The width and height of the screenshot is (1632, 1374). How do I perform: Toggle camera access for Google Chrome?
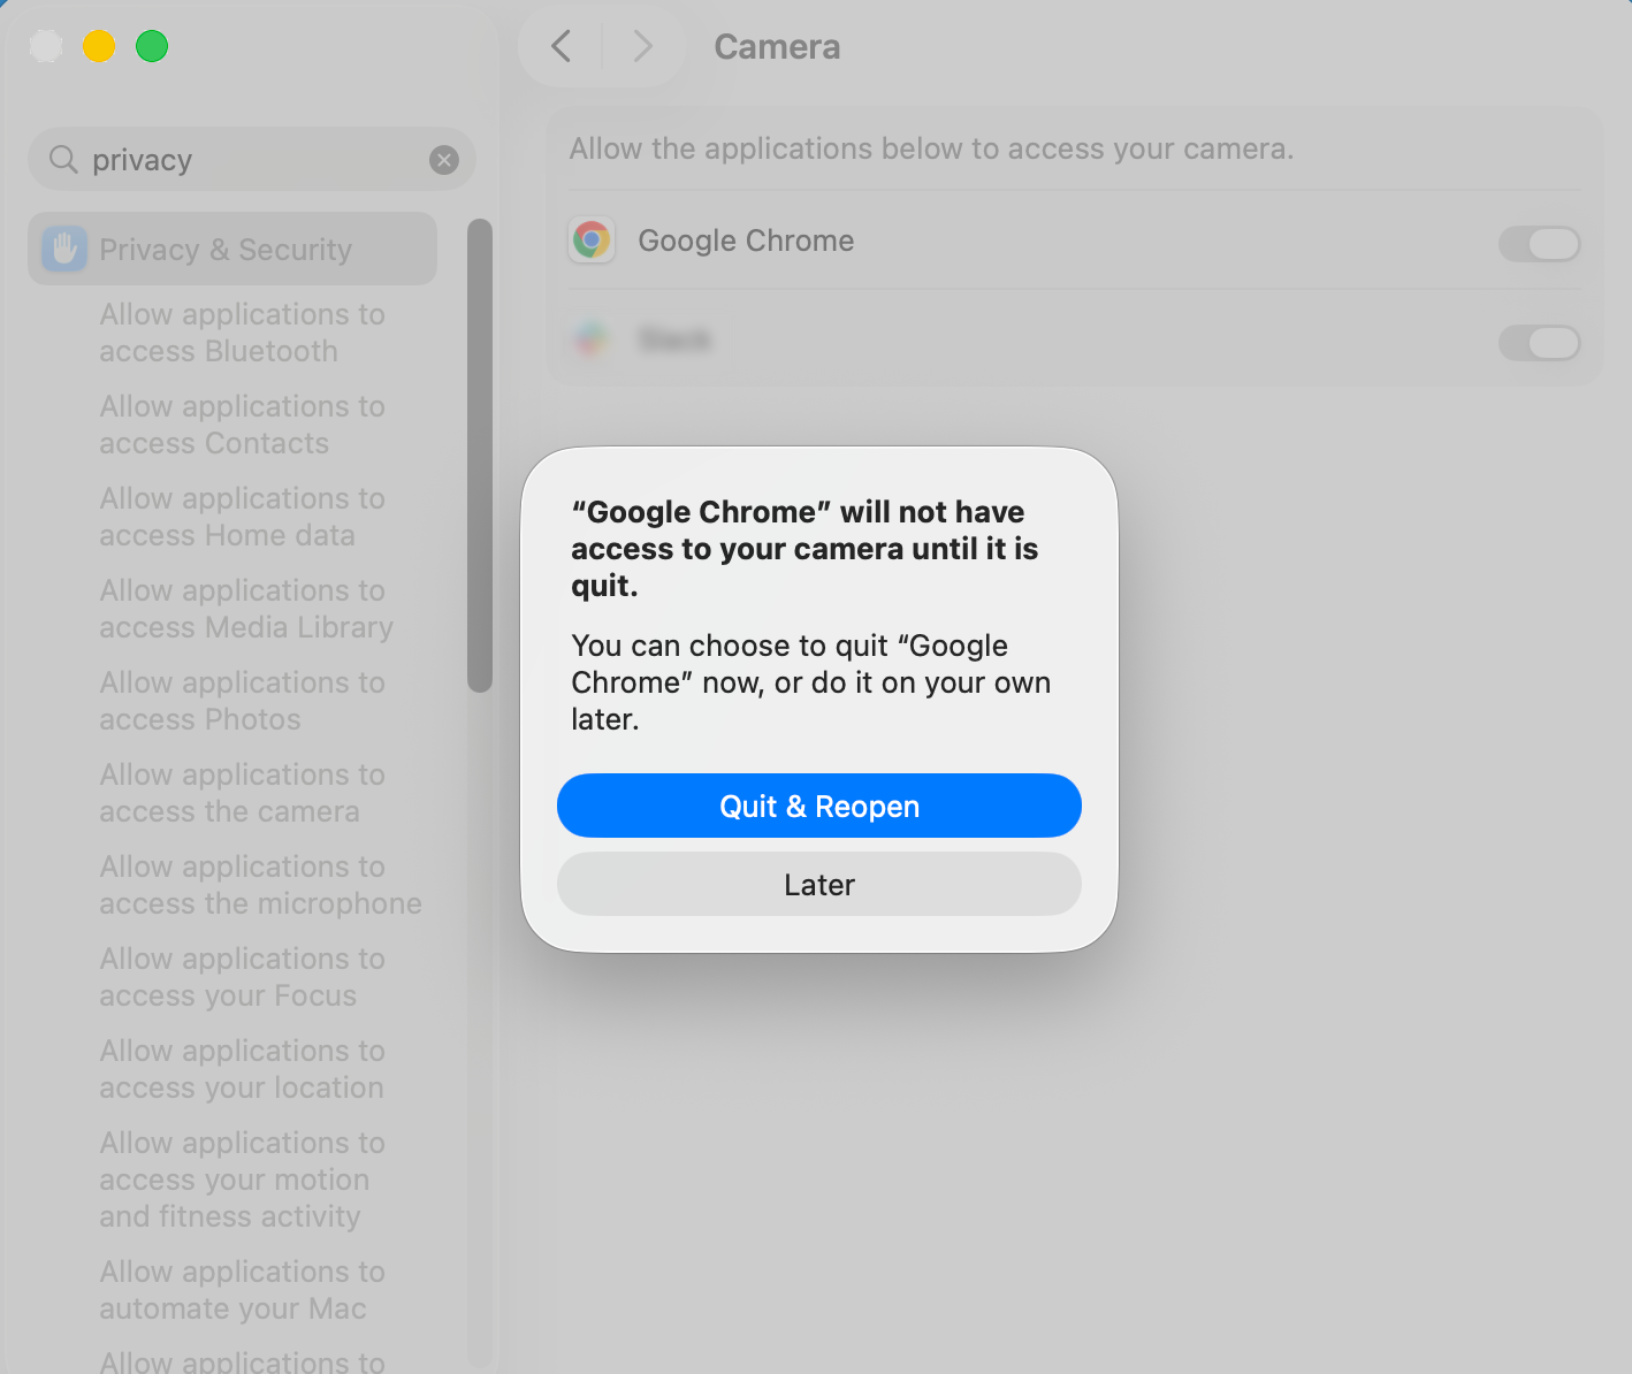pyautogui.click(x=1539, y=243)
